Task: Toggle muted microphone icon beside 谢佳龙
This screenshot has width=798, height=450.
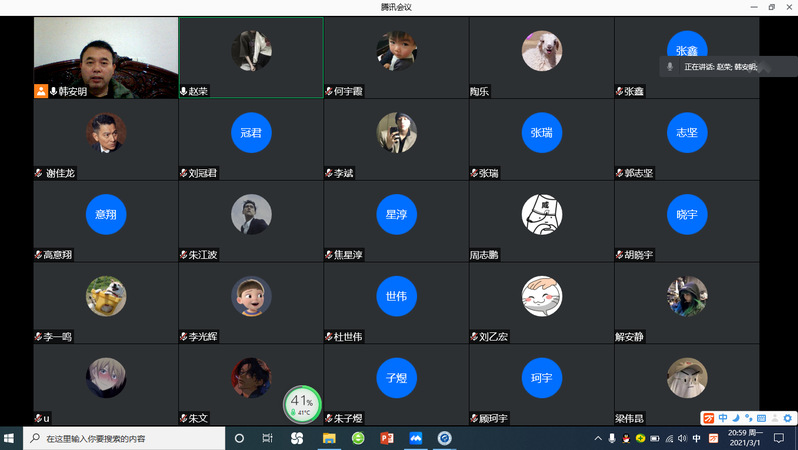Action: 39,173
